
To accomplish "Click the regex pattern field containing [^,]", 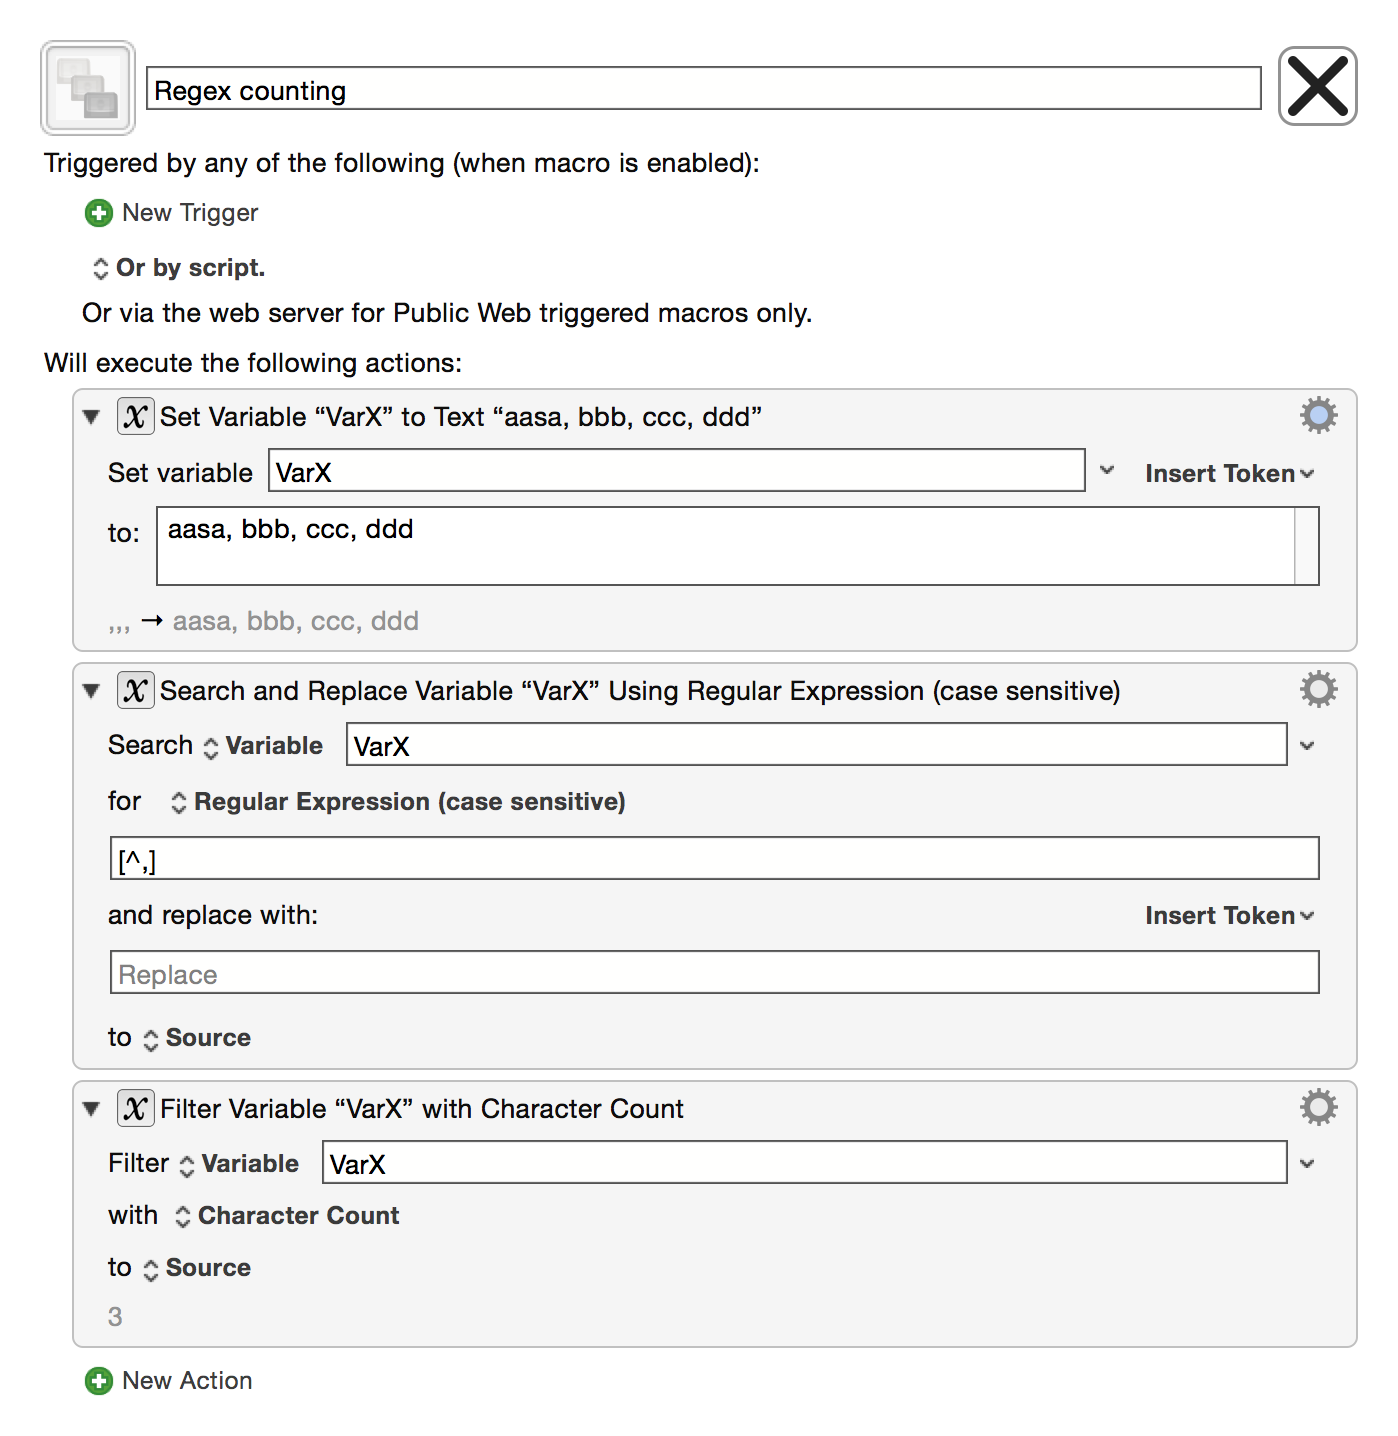I will click(x=714, y=859).
